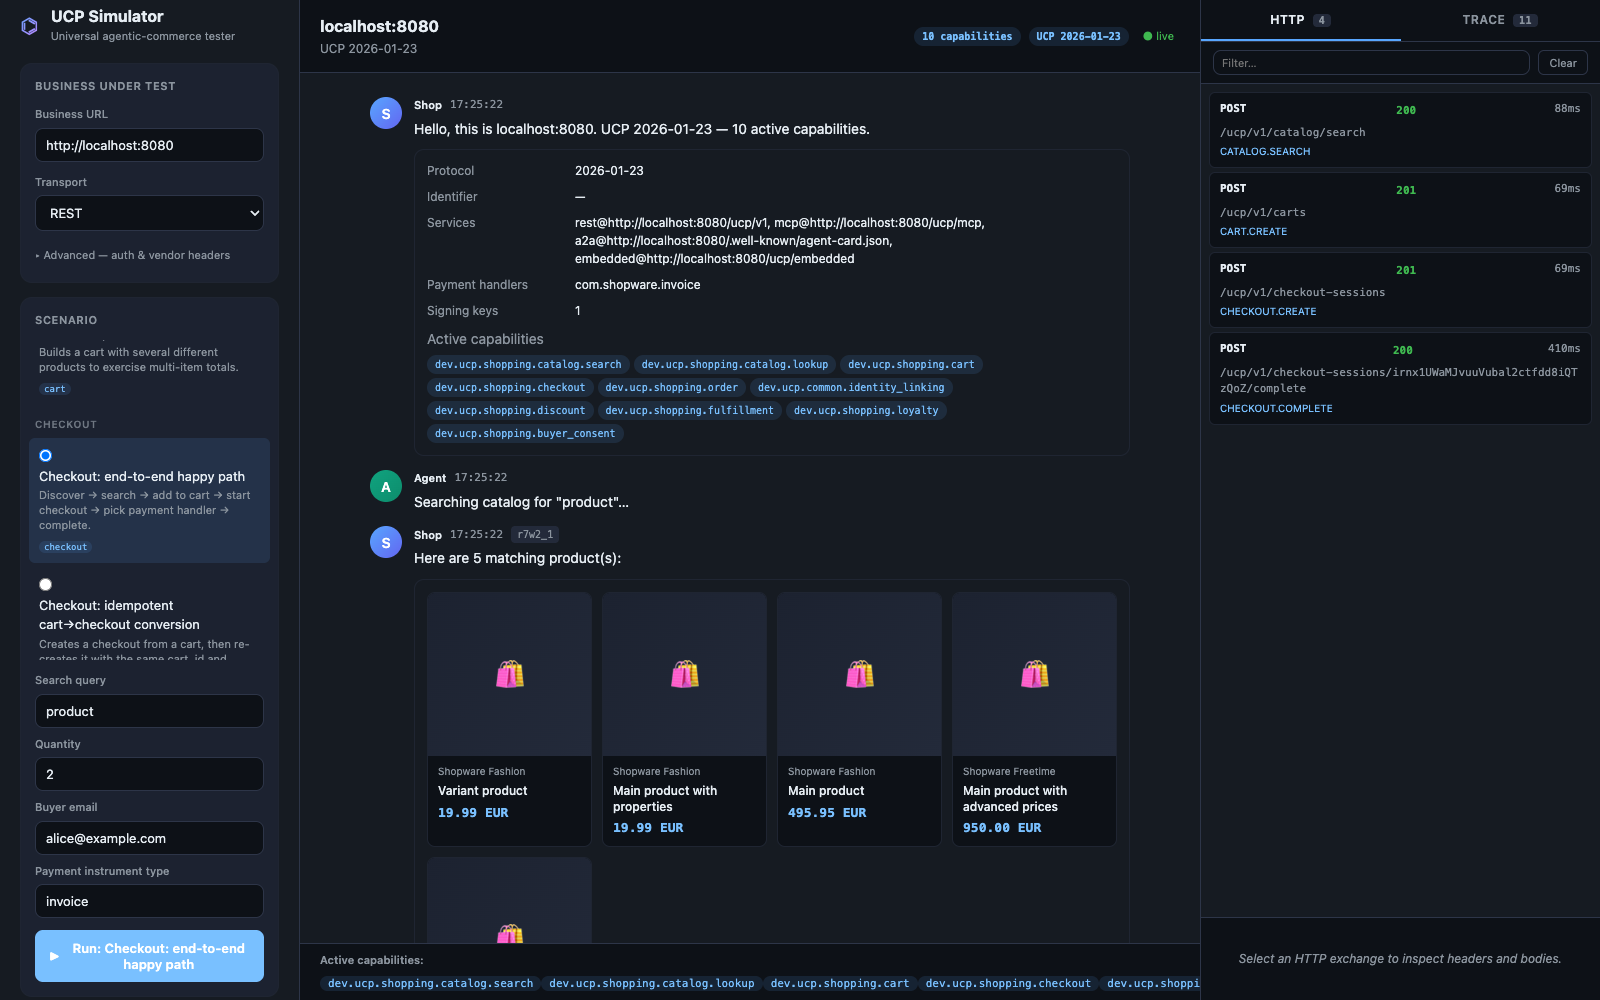Screen dimensions: 1600x1000
Task: Select Checkout idempotent cart conversion radio
Action: coord(45,584)
